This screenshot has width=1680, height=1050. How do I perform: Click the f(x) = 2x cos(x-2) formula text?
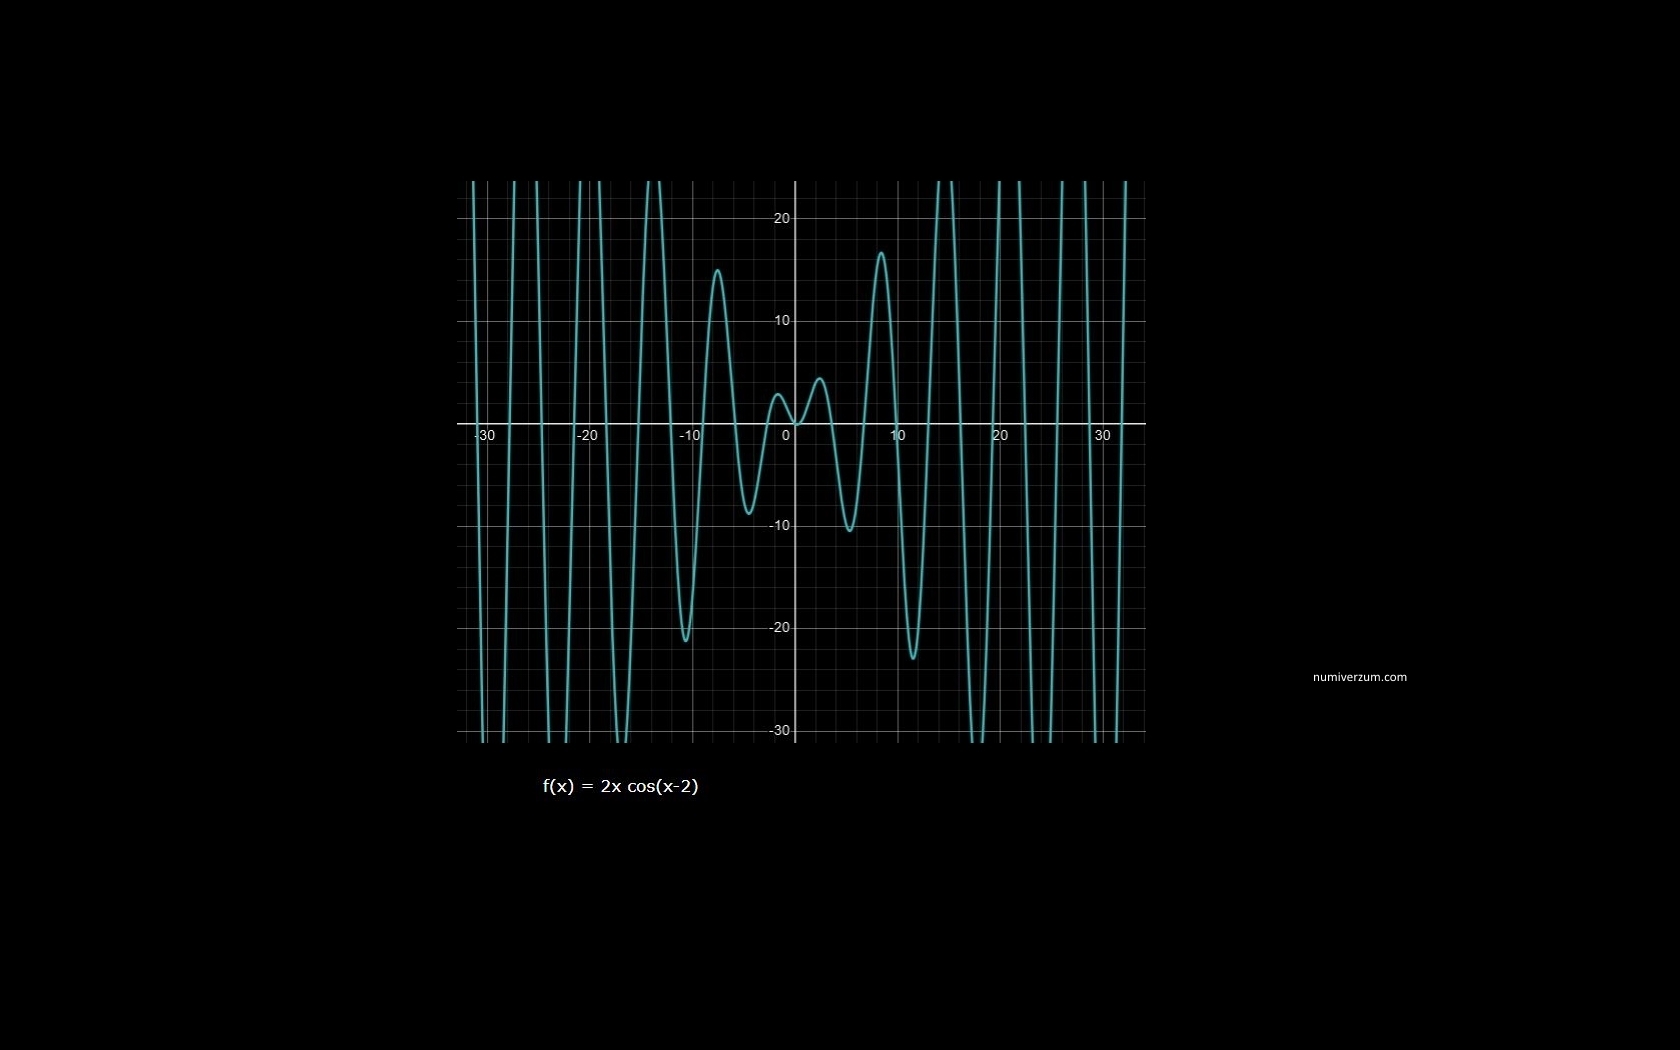pos(620,786)
